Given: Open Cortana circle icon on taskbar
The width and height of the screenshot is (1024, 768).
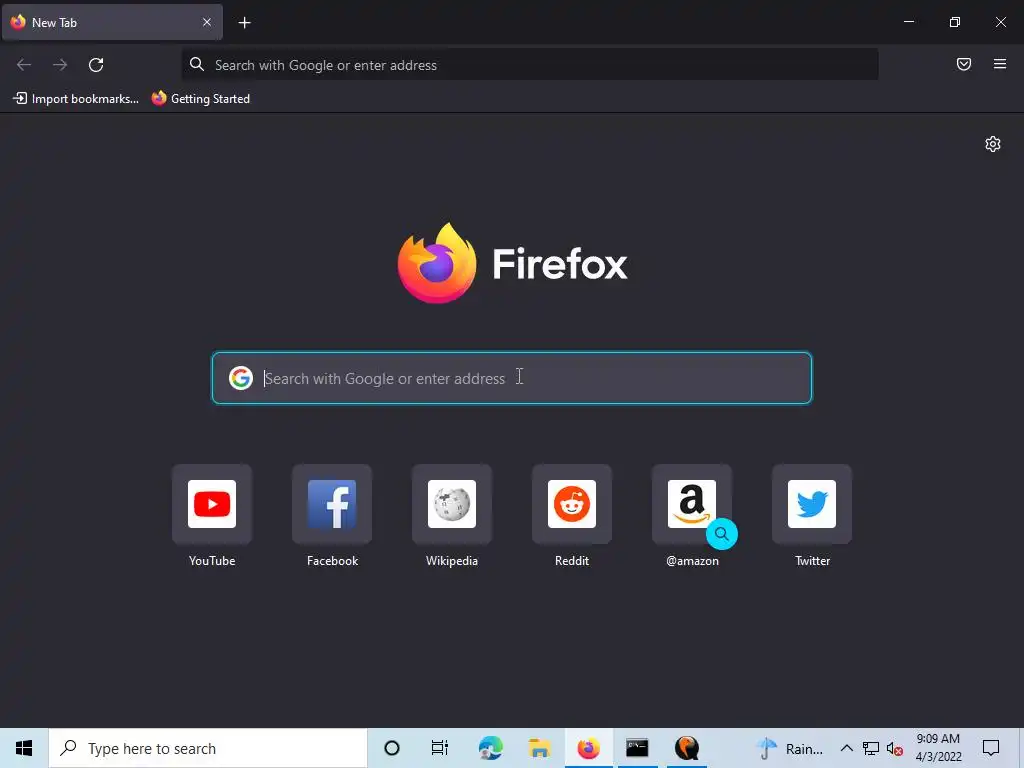Looking at the screenshot, I should pos(392,748).
